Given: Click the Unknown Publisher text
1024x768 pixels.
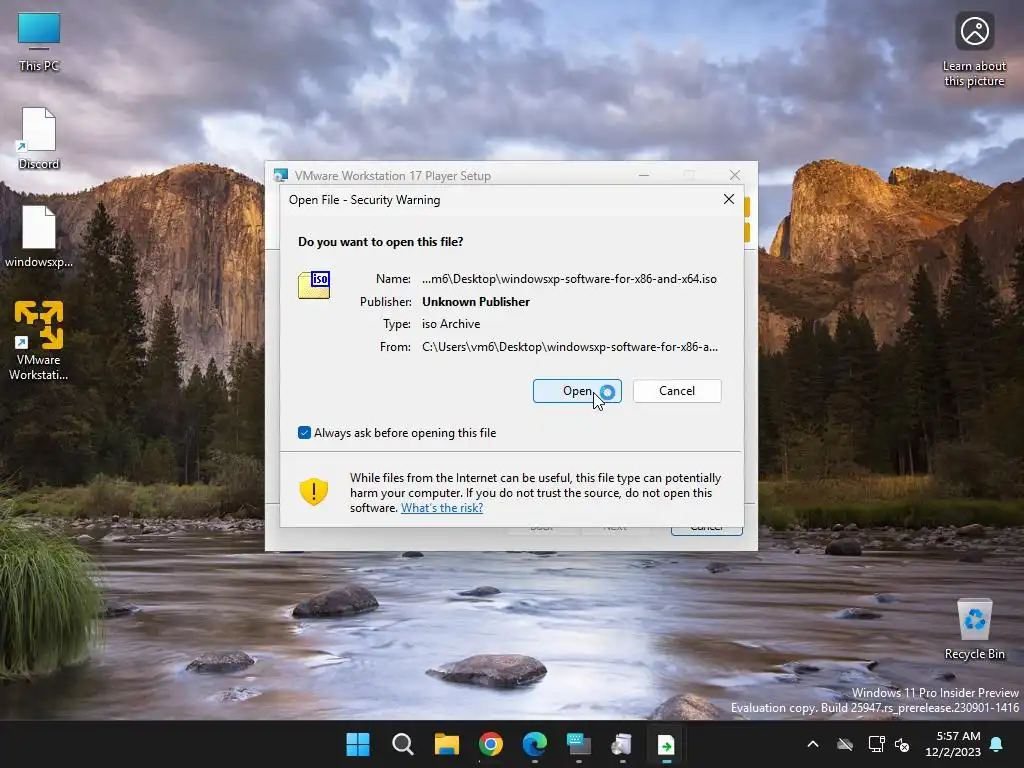Looking at the screenshot, I should pyautogui.click(x=475, y=302).
